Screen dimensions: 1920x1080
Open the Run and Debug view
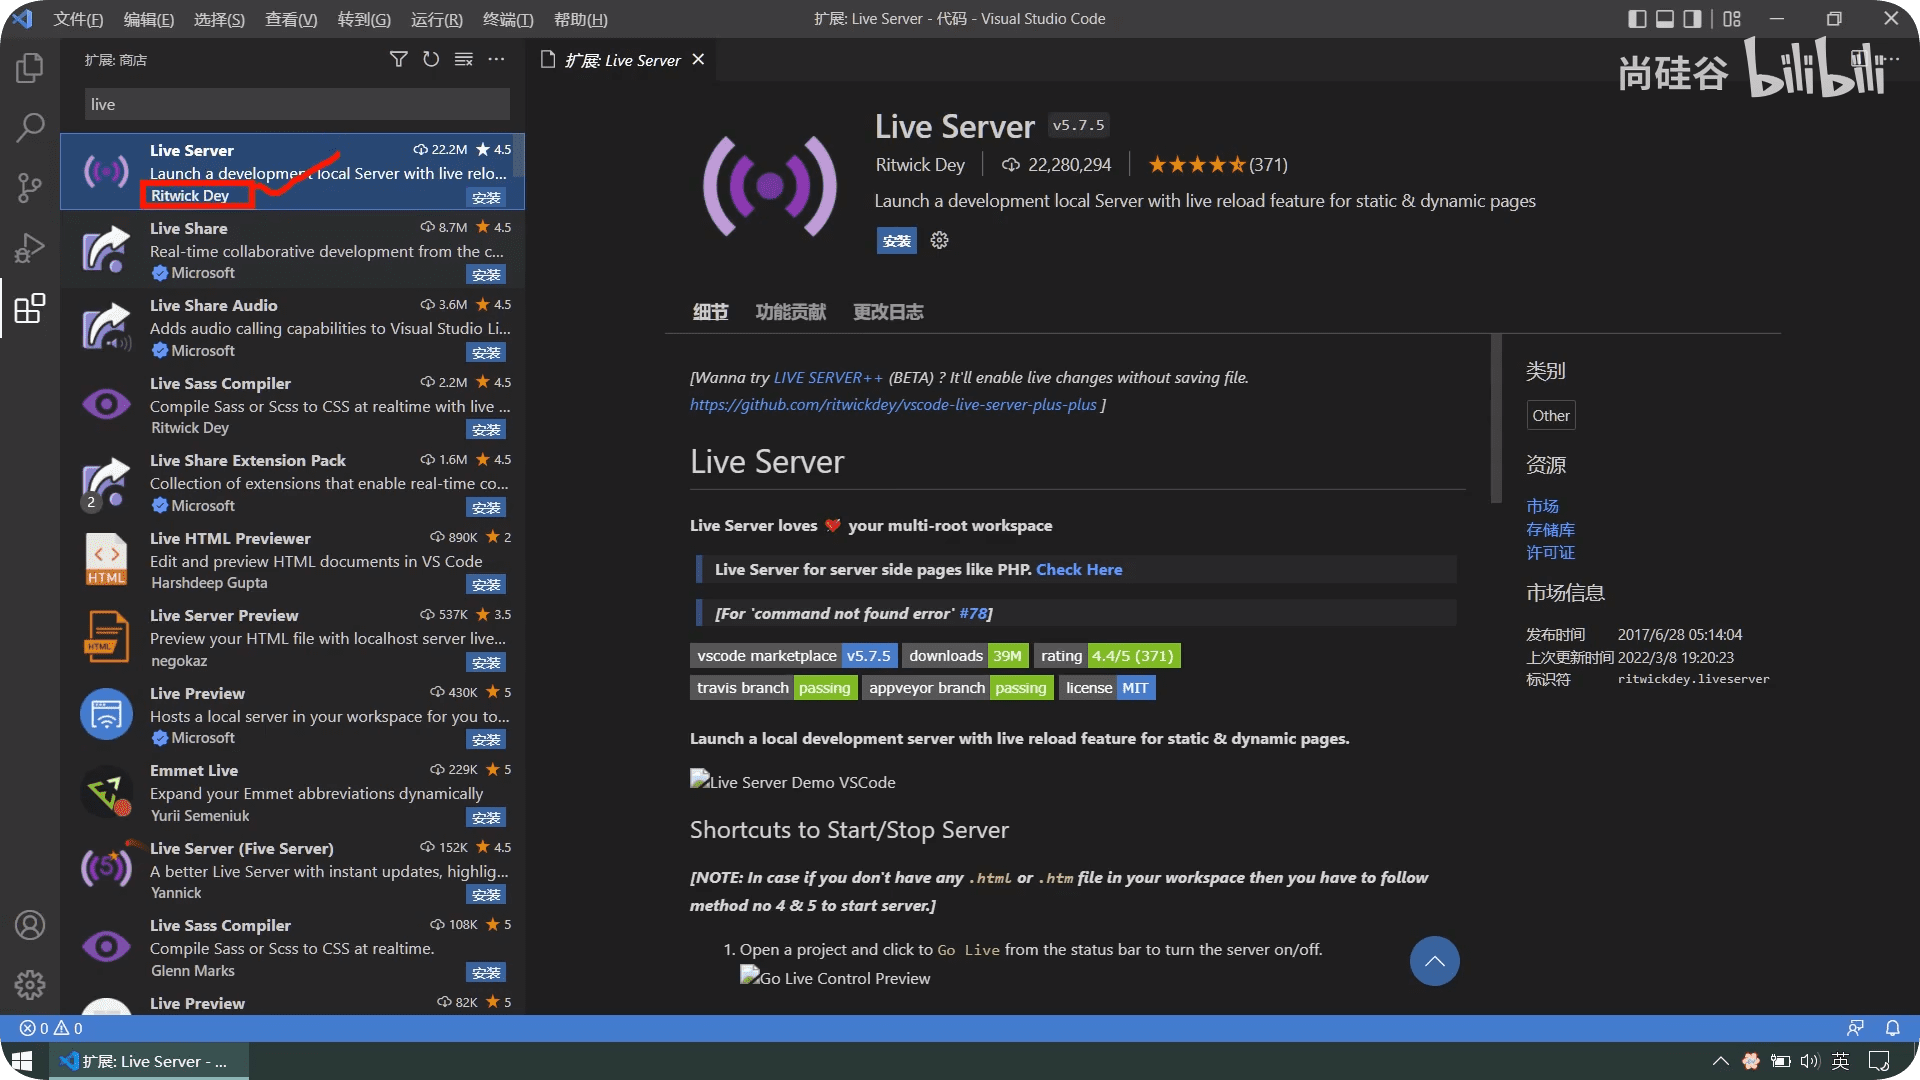[30, 247]
